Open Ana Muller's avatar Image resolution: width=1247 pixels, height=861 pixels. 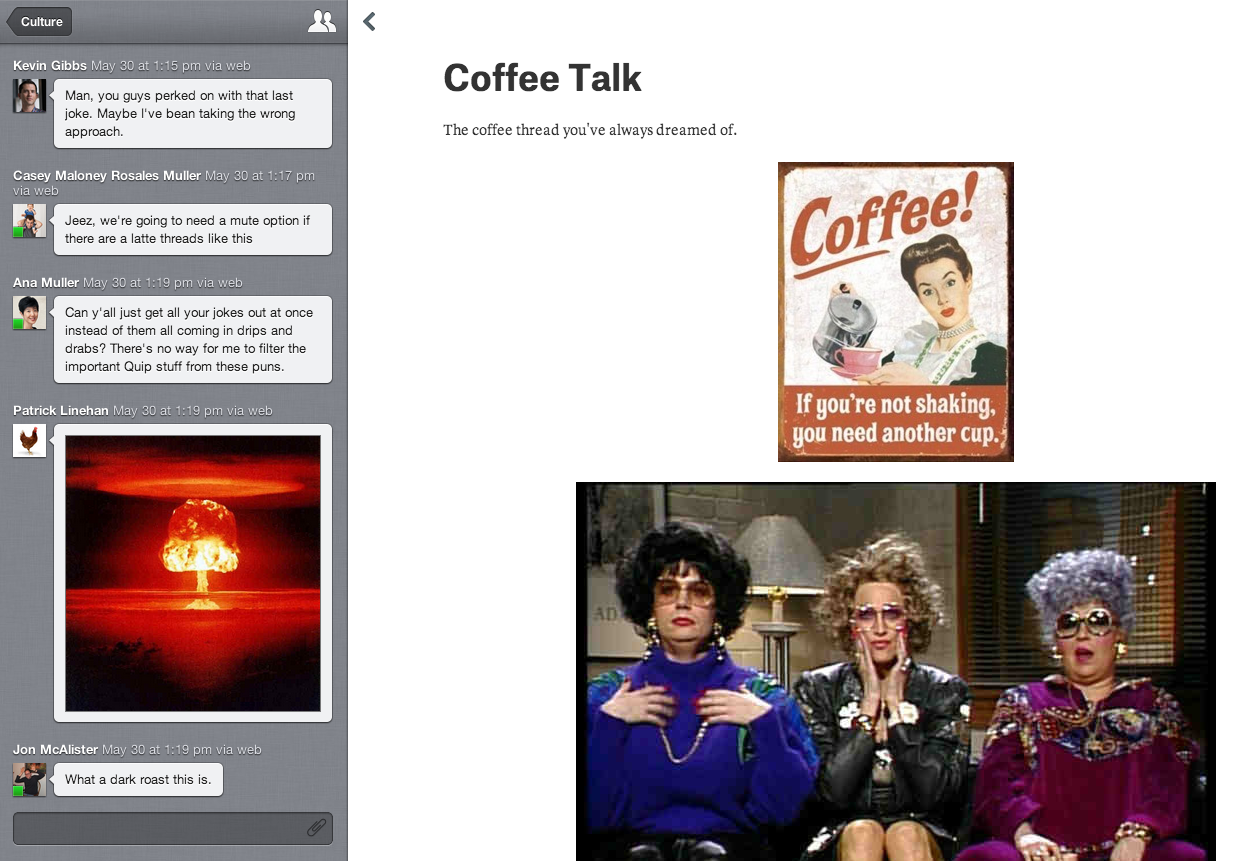tap(29, 313)
